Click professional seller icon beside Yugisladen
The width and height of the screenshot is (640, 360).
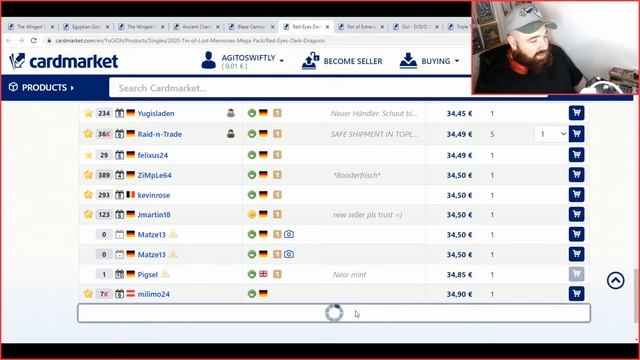(231, 113)
